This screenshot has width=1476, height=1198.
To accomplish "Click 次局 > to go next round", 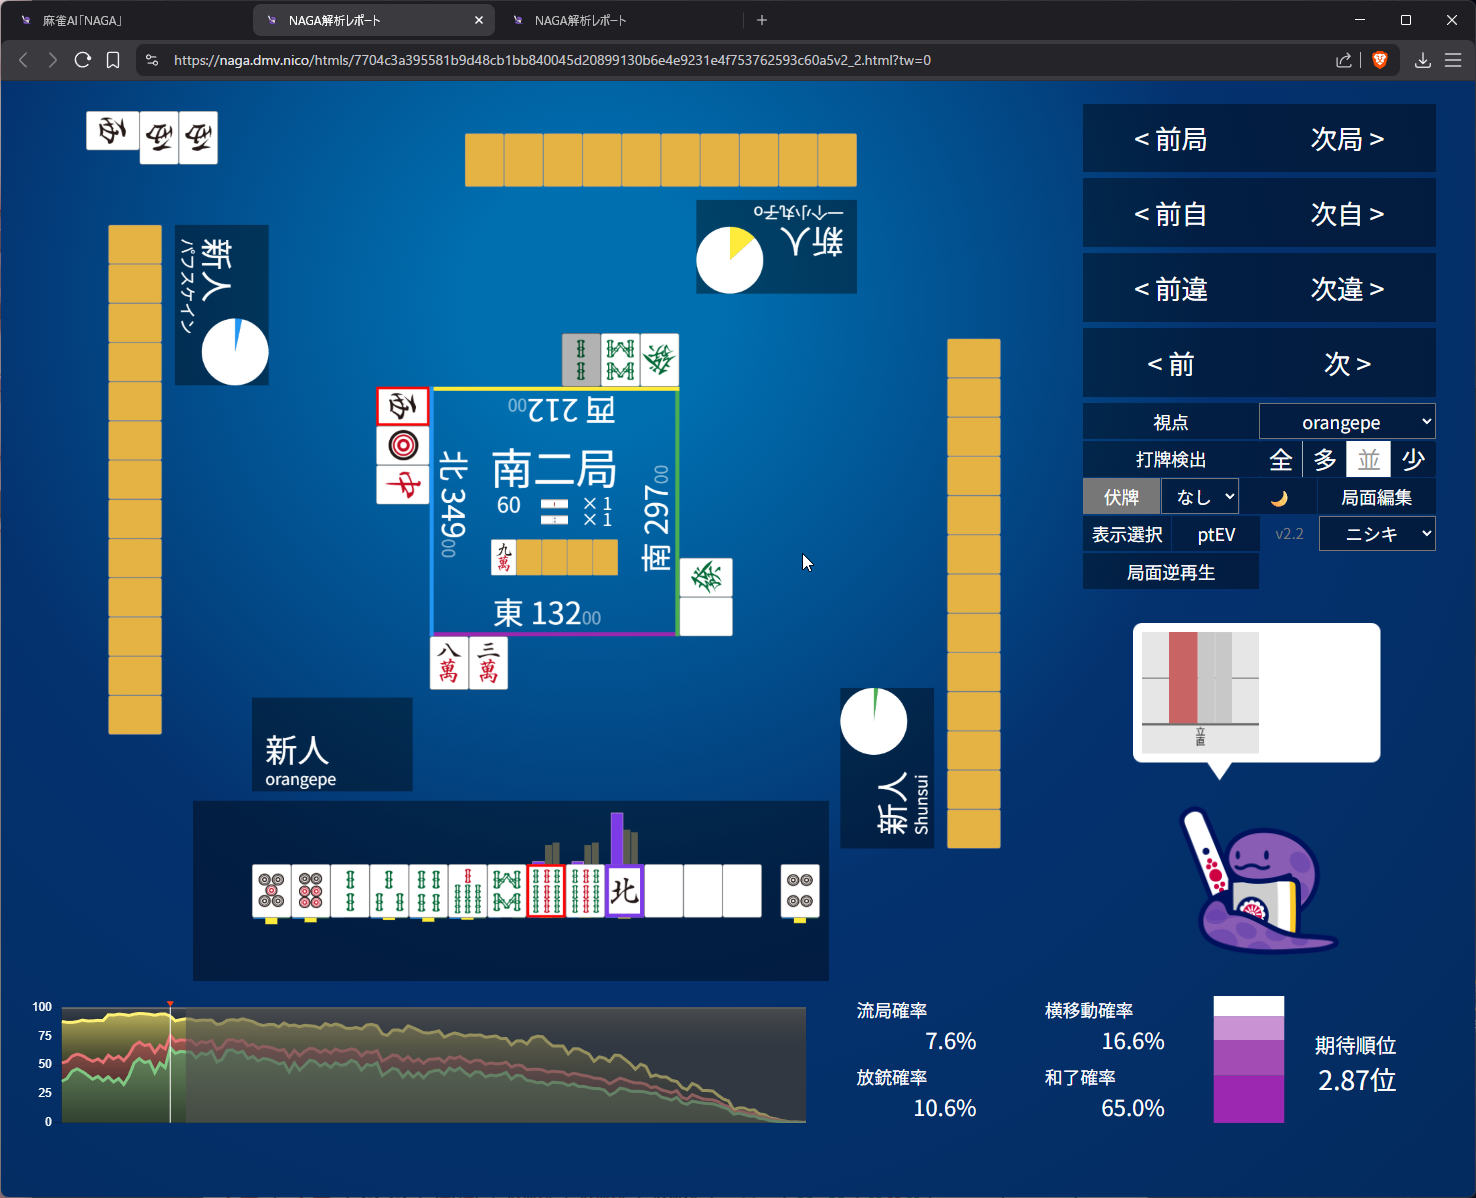I will click(1346, 139).
